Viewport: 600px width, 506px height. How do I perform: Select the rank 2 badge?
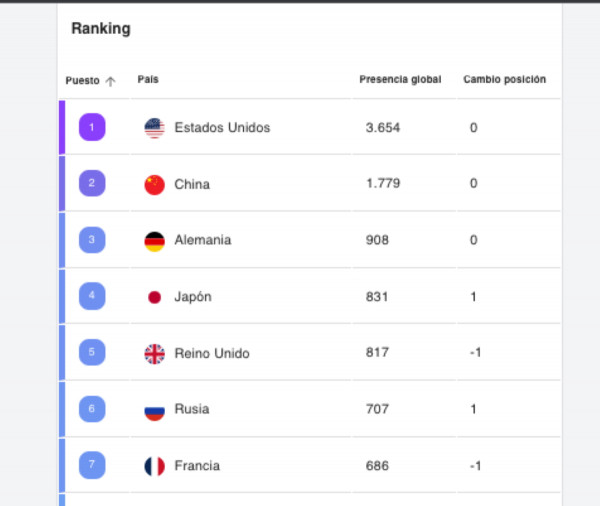[x=92, y=183]
